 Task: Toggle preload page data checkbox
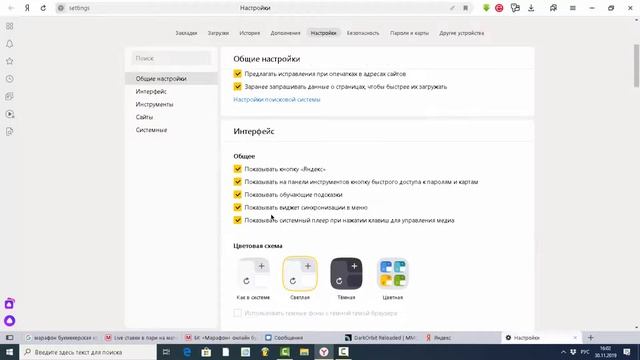tap(238, 87)
